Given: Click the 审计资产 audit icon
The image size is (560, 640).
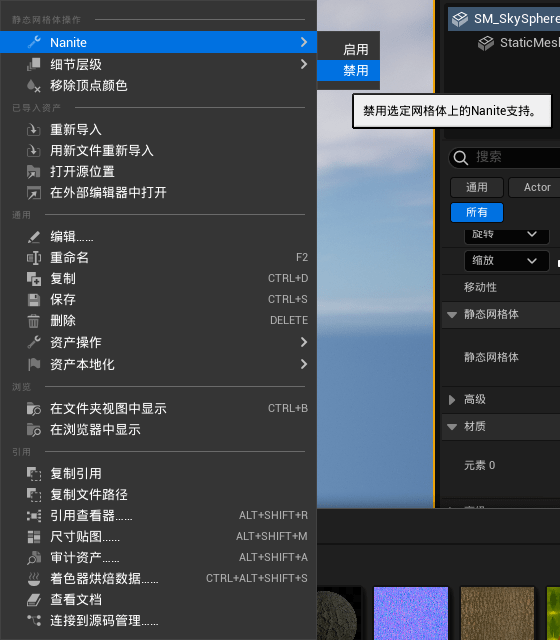Looking at the screenshot, I should click(x=34, y=558).
